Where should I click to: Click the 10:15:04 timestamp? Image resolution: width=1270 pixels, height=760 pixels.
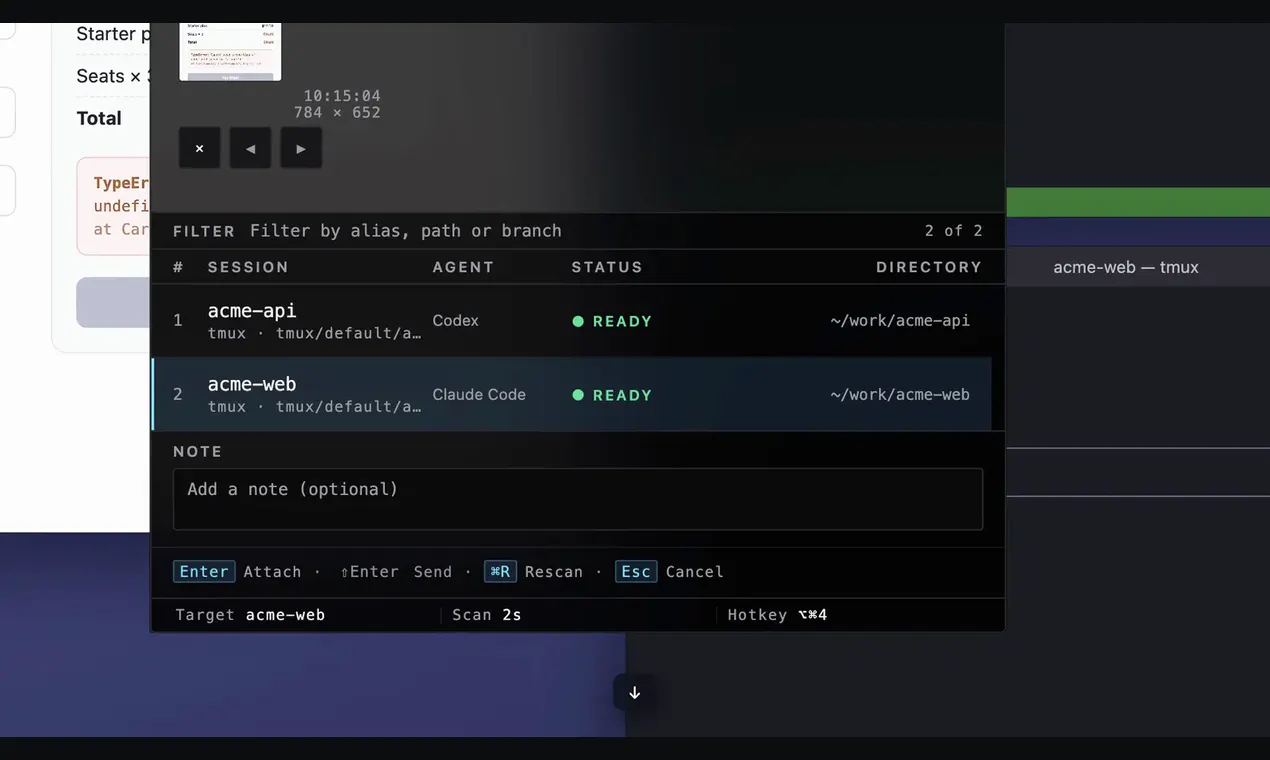tap(342, 96)
